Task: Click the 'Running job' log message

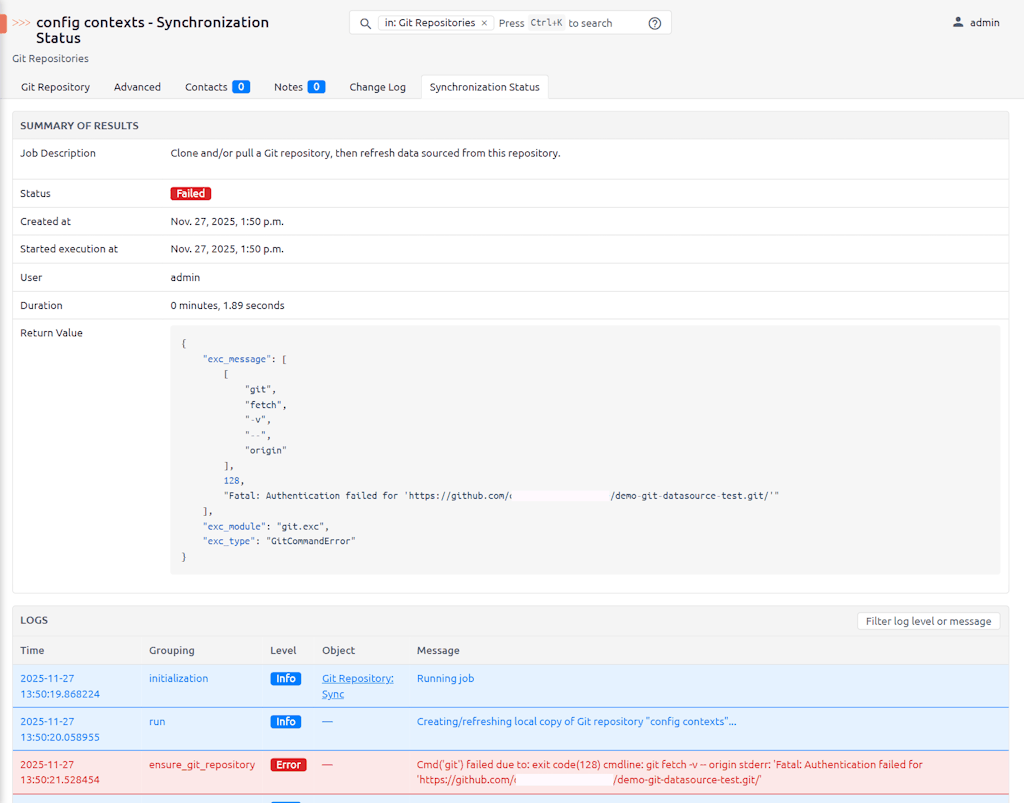Action: click(x=445, y=678)
